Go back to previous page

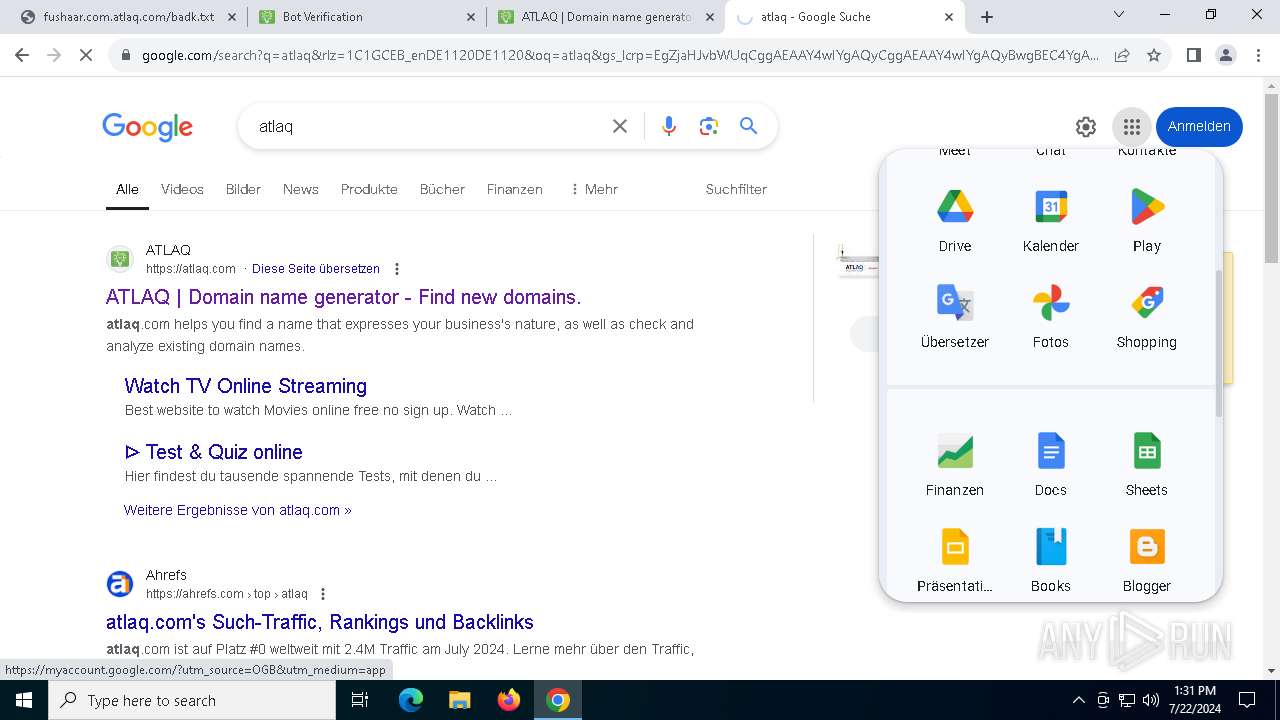pyautogui.click(x=22, y=56)
